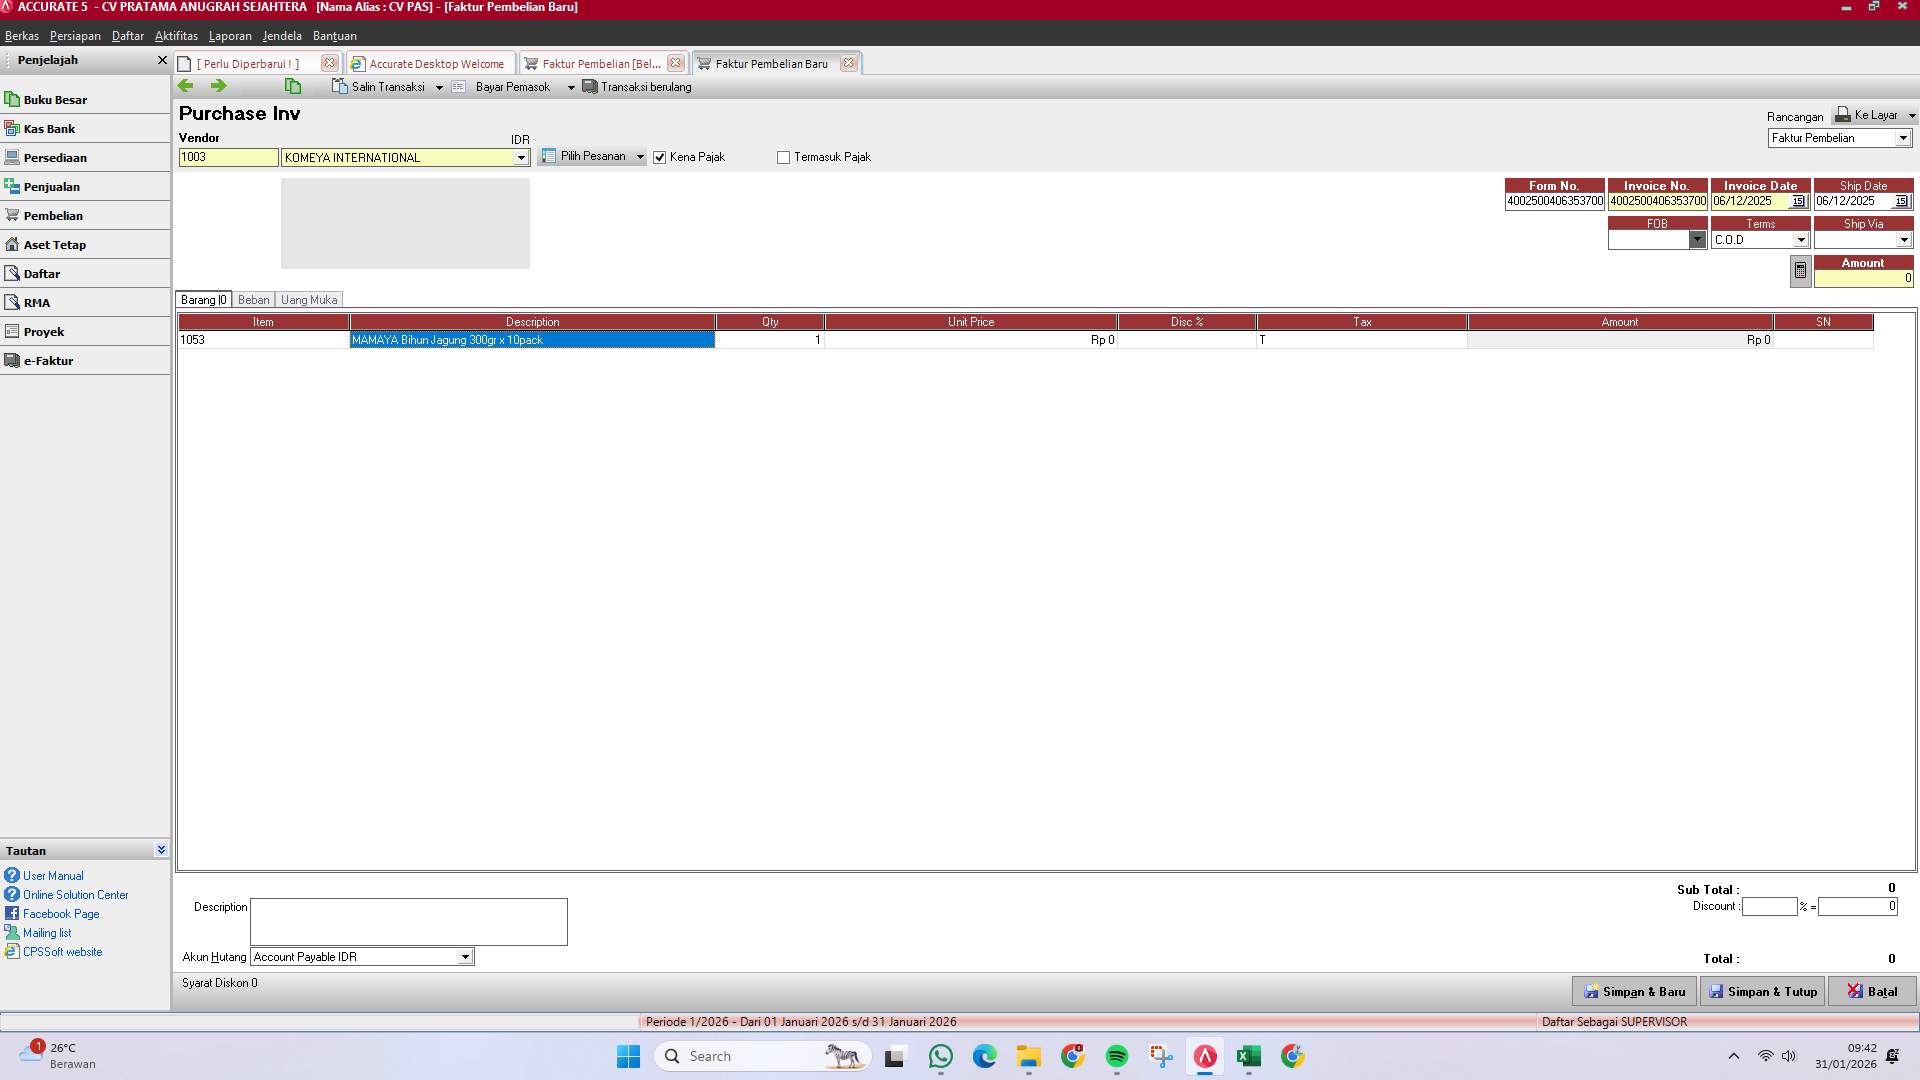Image resolution: width=1920 pixels, height=1080 pixels.
Task: Open the Persediaan module
Action: click(x=56, y=157)
